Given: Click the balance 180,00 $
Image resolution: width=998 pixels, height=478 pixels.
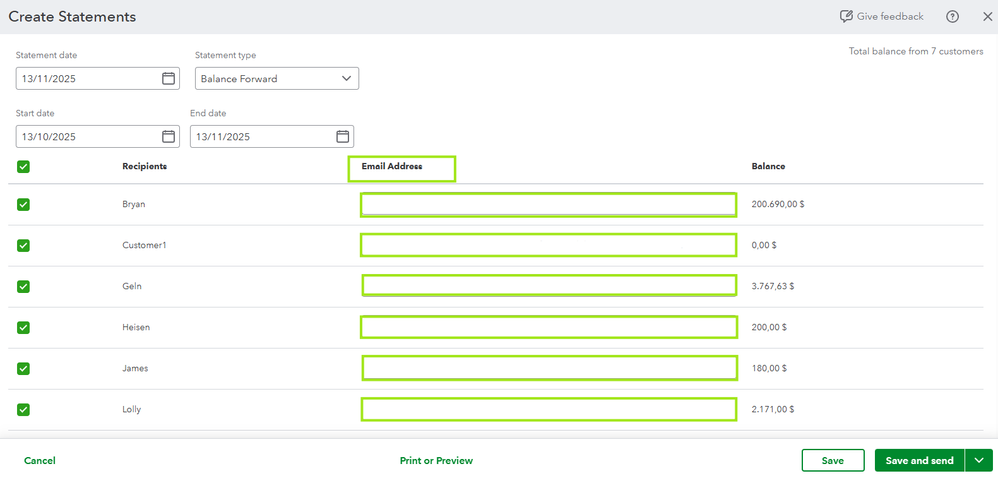Looking at the screenshot, I should (x=769, y=368).
